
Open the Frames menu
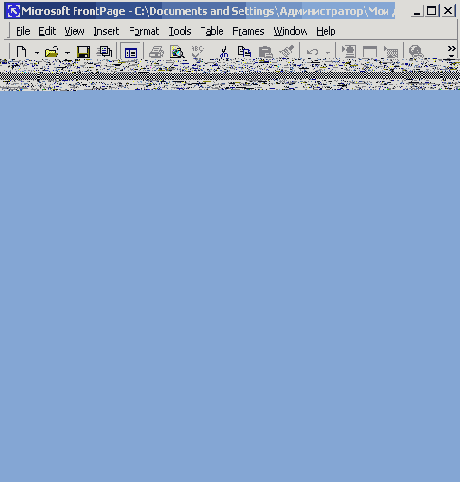point(248,31)
